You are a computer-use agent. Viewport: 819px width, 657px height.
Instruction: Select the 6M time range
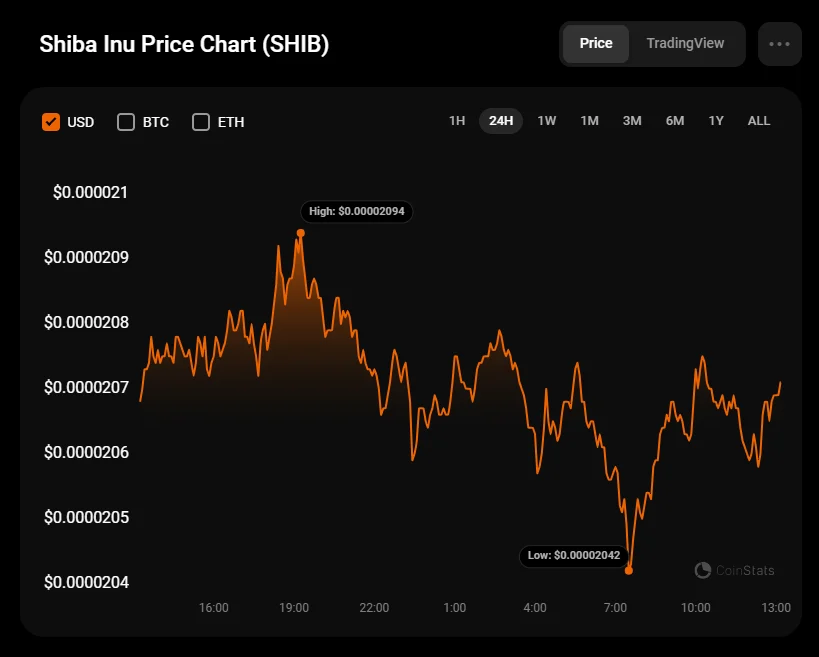[675, 121]
